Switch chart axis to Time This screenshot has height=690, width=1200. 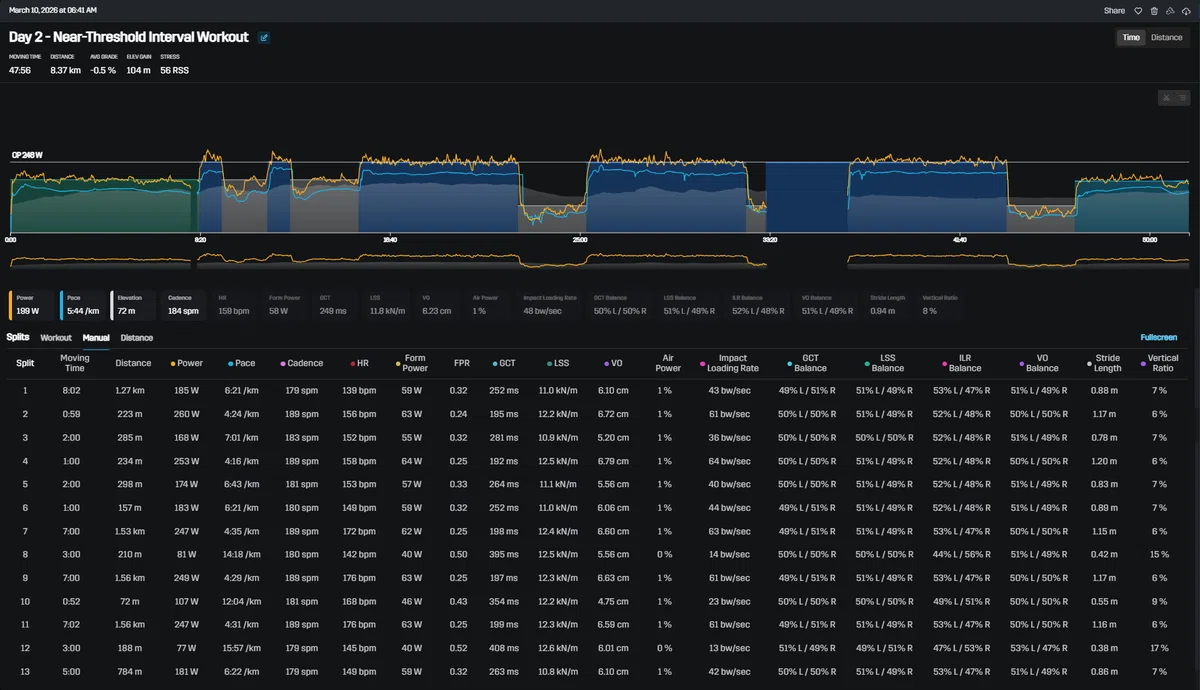(x=1130, y=37)
